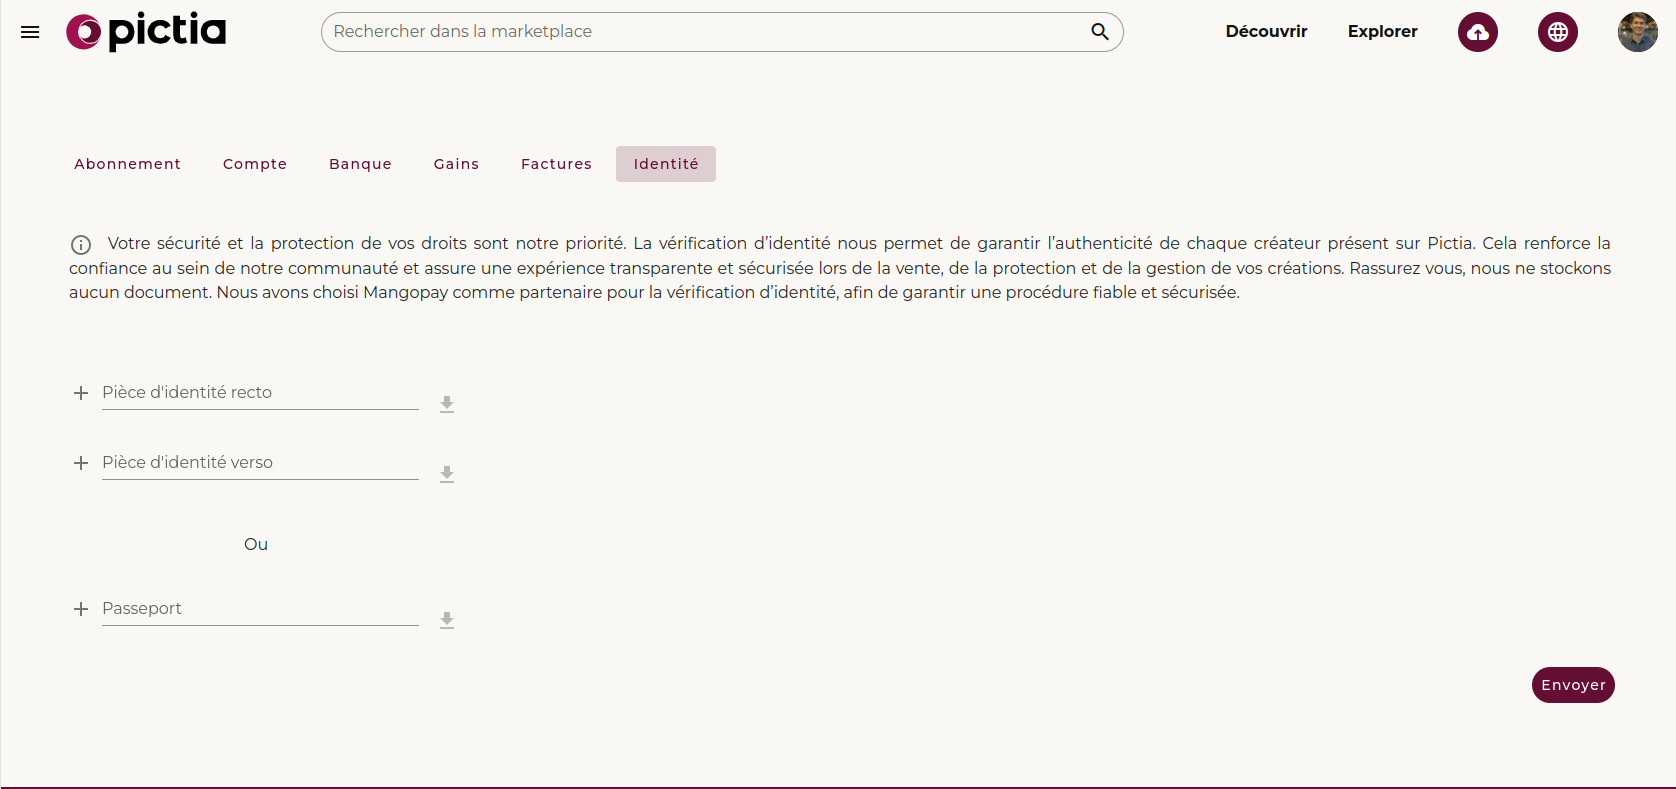Click plus icon next to Passeport

(81, 609)
